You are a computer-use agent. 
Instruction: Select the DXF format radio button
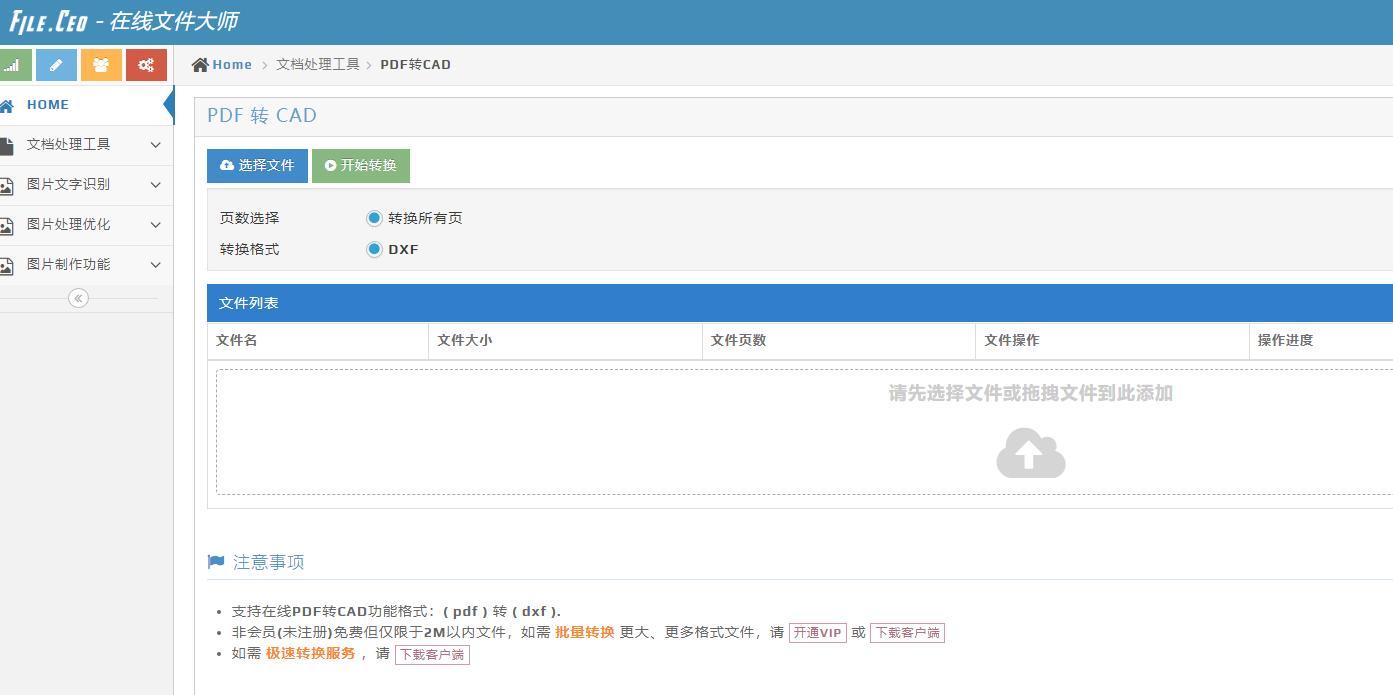point(373,249)
